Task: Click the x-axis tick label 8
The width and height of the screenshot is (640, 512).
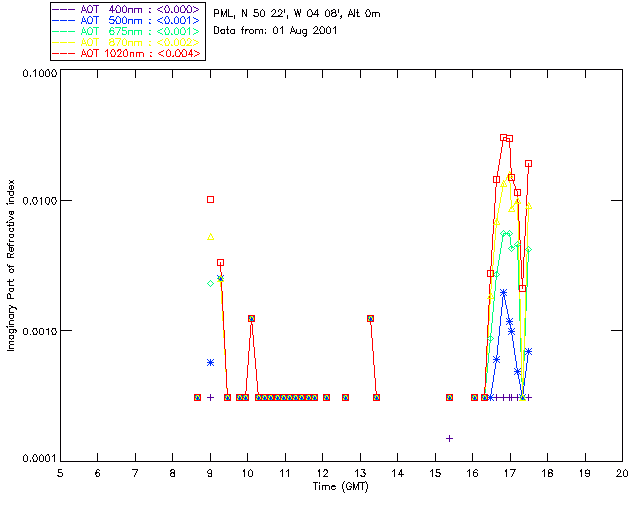Action: 173,473
